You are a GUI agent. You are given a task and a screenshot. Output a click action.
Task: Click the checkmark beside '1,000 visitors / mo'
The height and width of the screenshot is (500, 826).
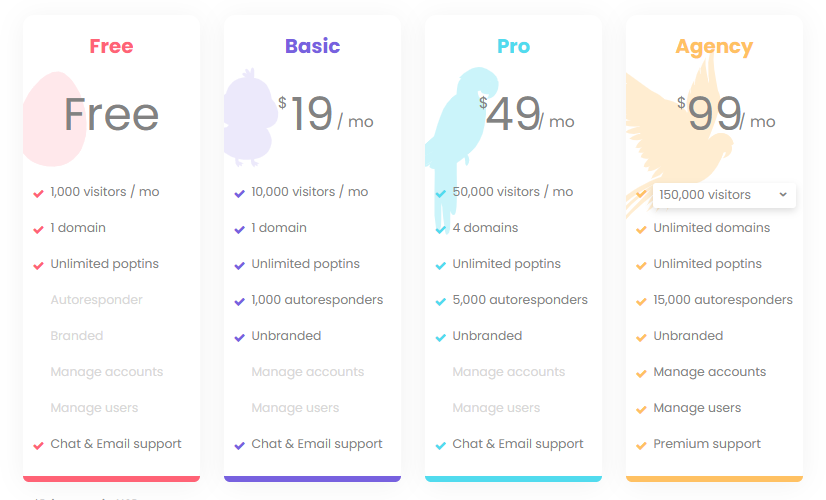38,193
